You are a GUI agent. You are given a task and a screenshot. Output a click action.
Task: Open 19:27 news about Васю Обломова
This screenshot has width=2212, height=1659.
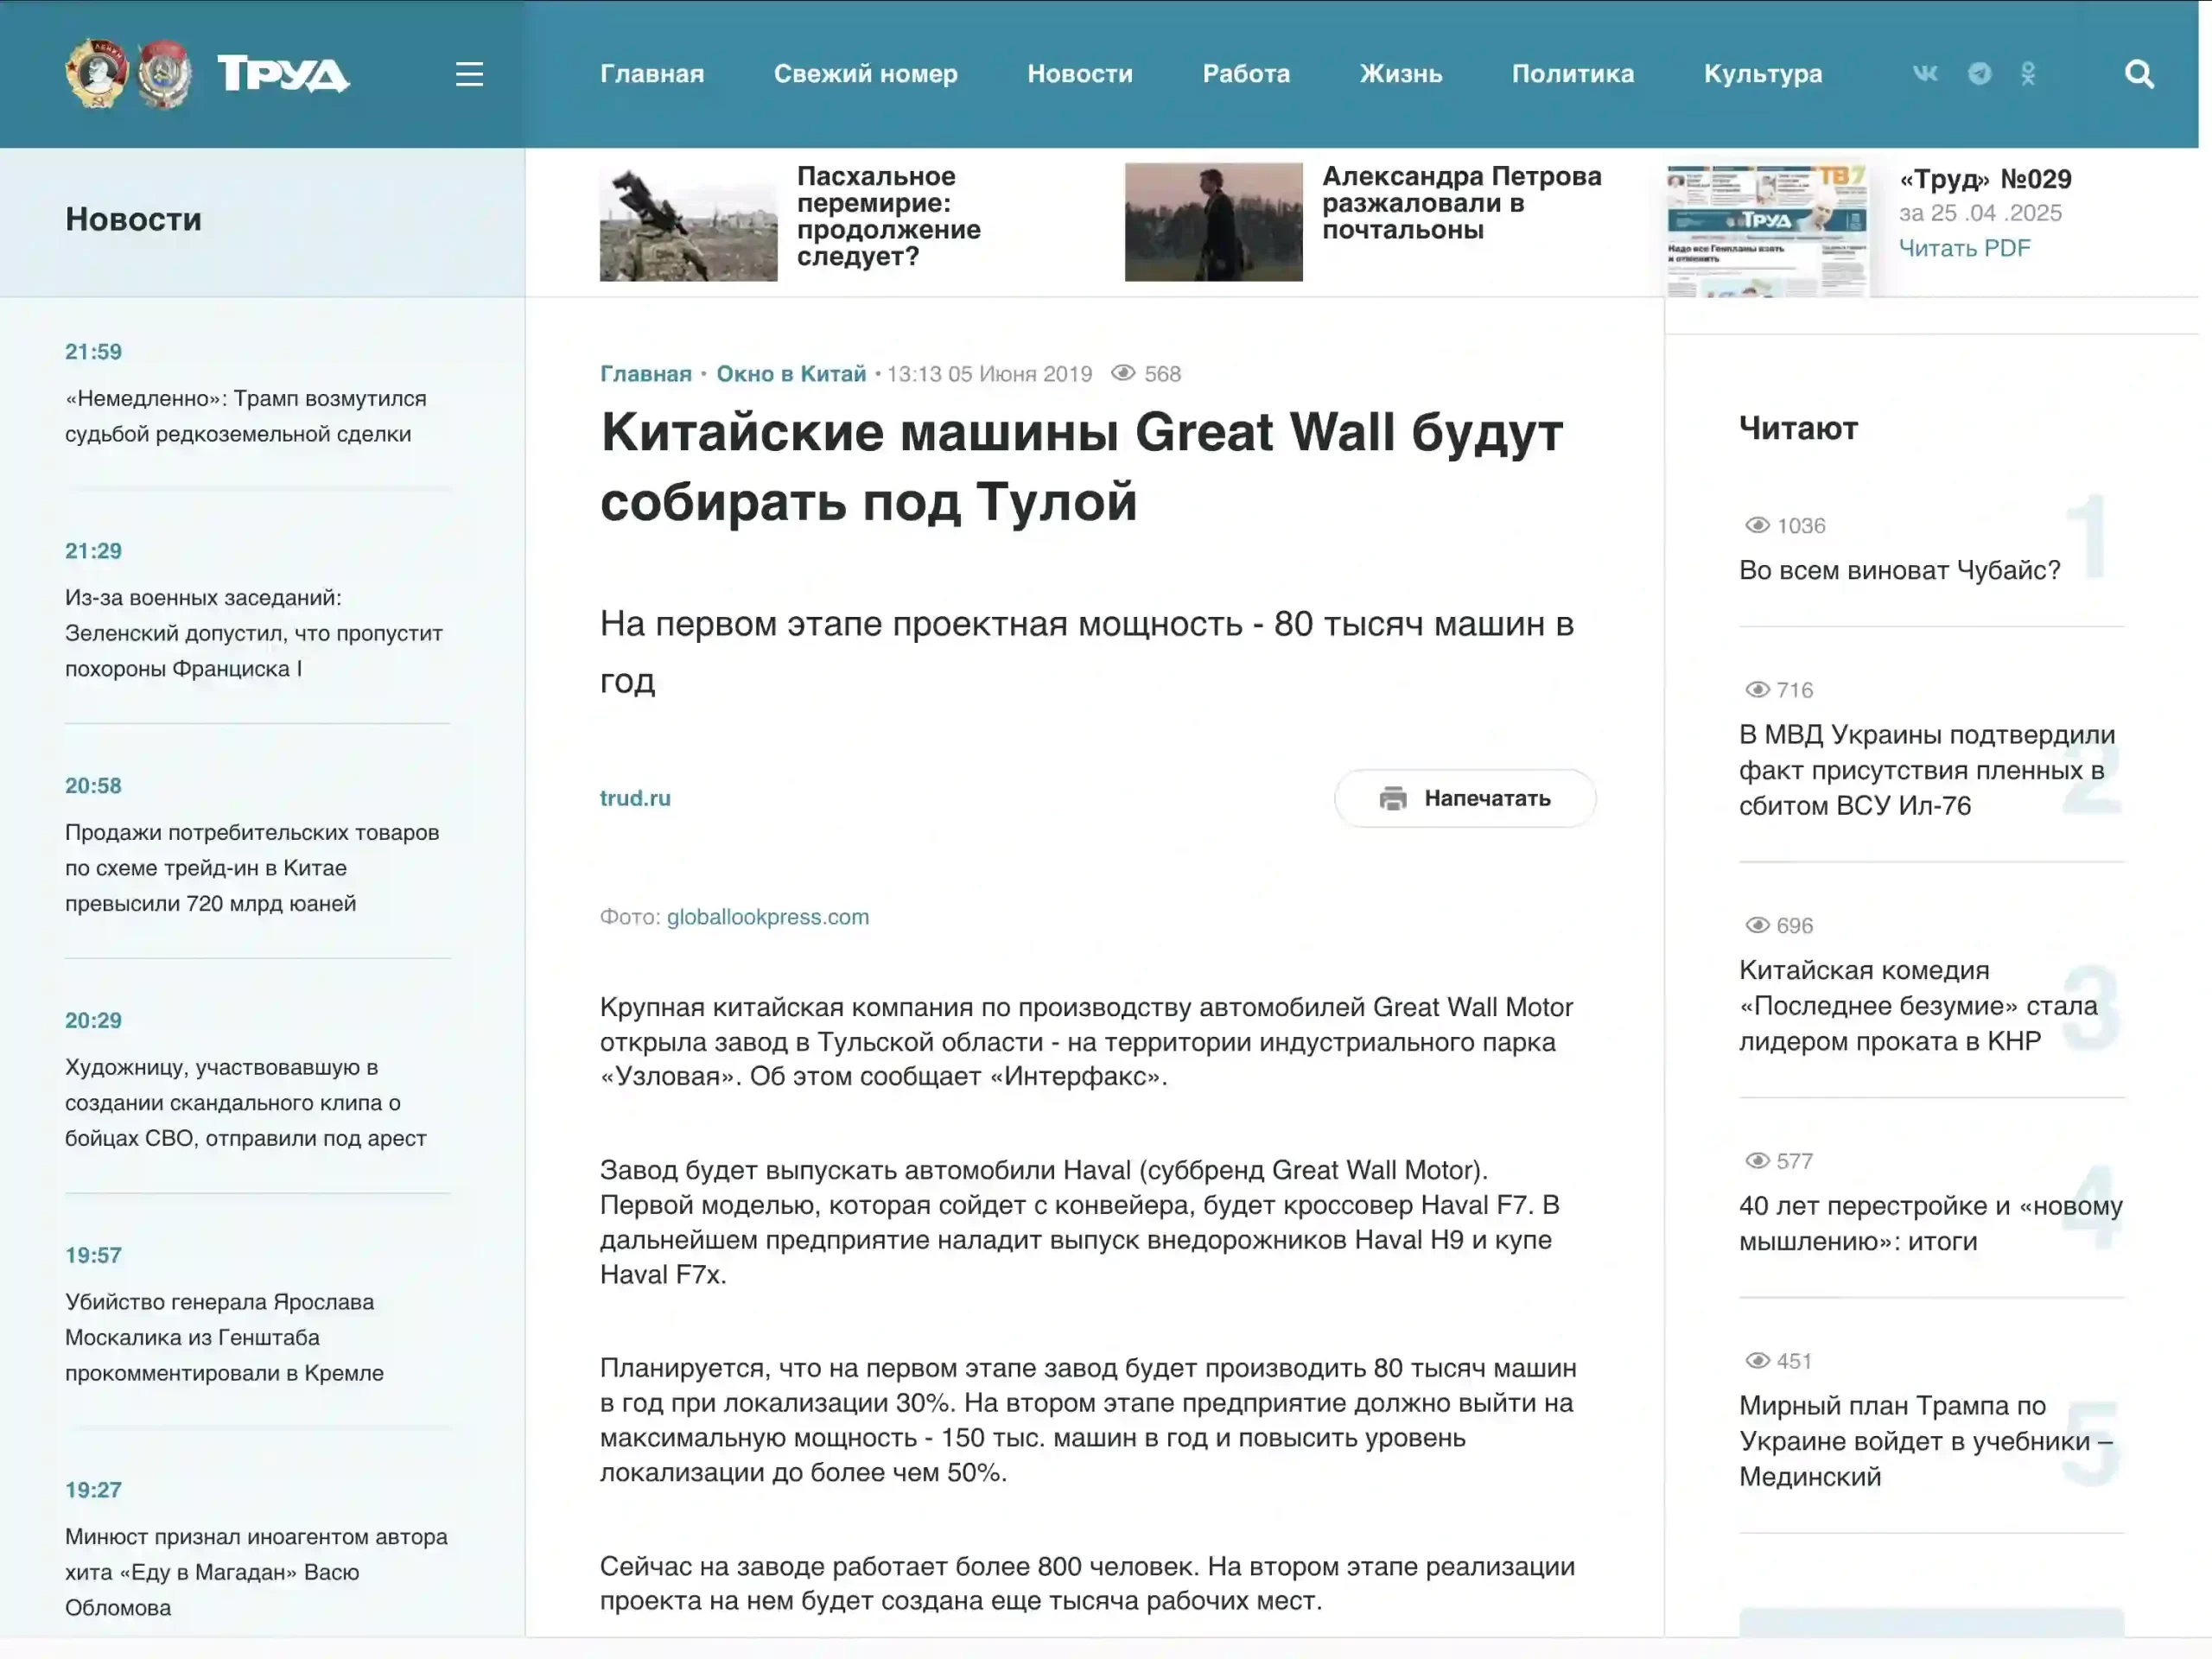[x=256, y=1571]
